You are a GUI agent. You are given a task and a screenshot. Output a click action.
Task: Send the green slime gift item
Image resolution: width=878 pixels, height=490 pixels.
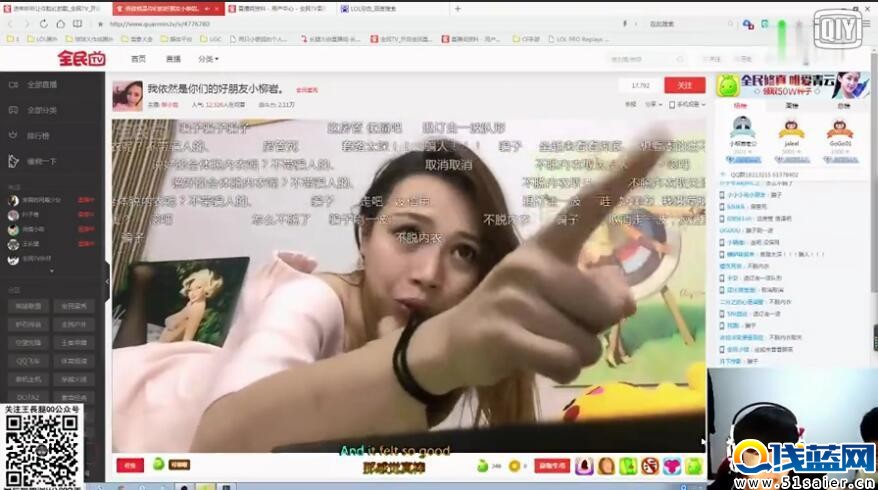tap(694, 466)
